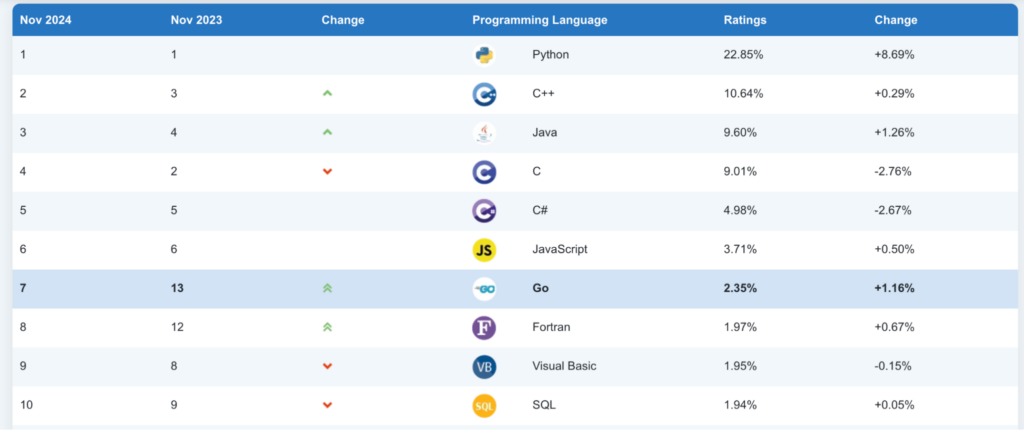The image size is (1024, 430).
Task: Click the purple Fortran F icon
Action: (x=484, y=328)
